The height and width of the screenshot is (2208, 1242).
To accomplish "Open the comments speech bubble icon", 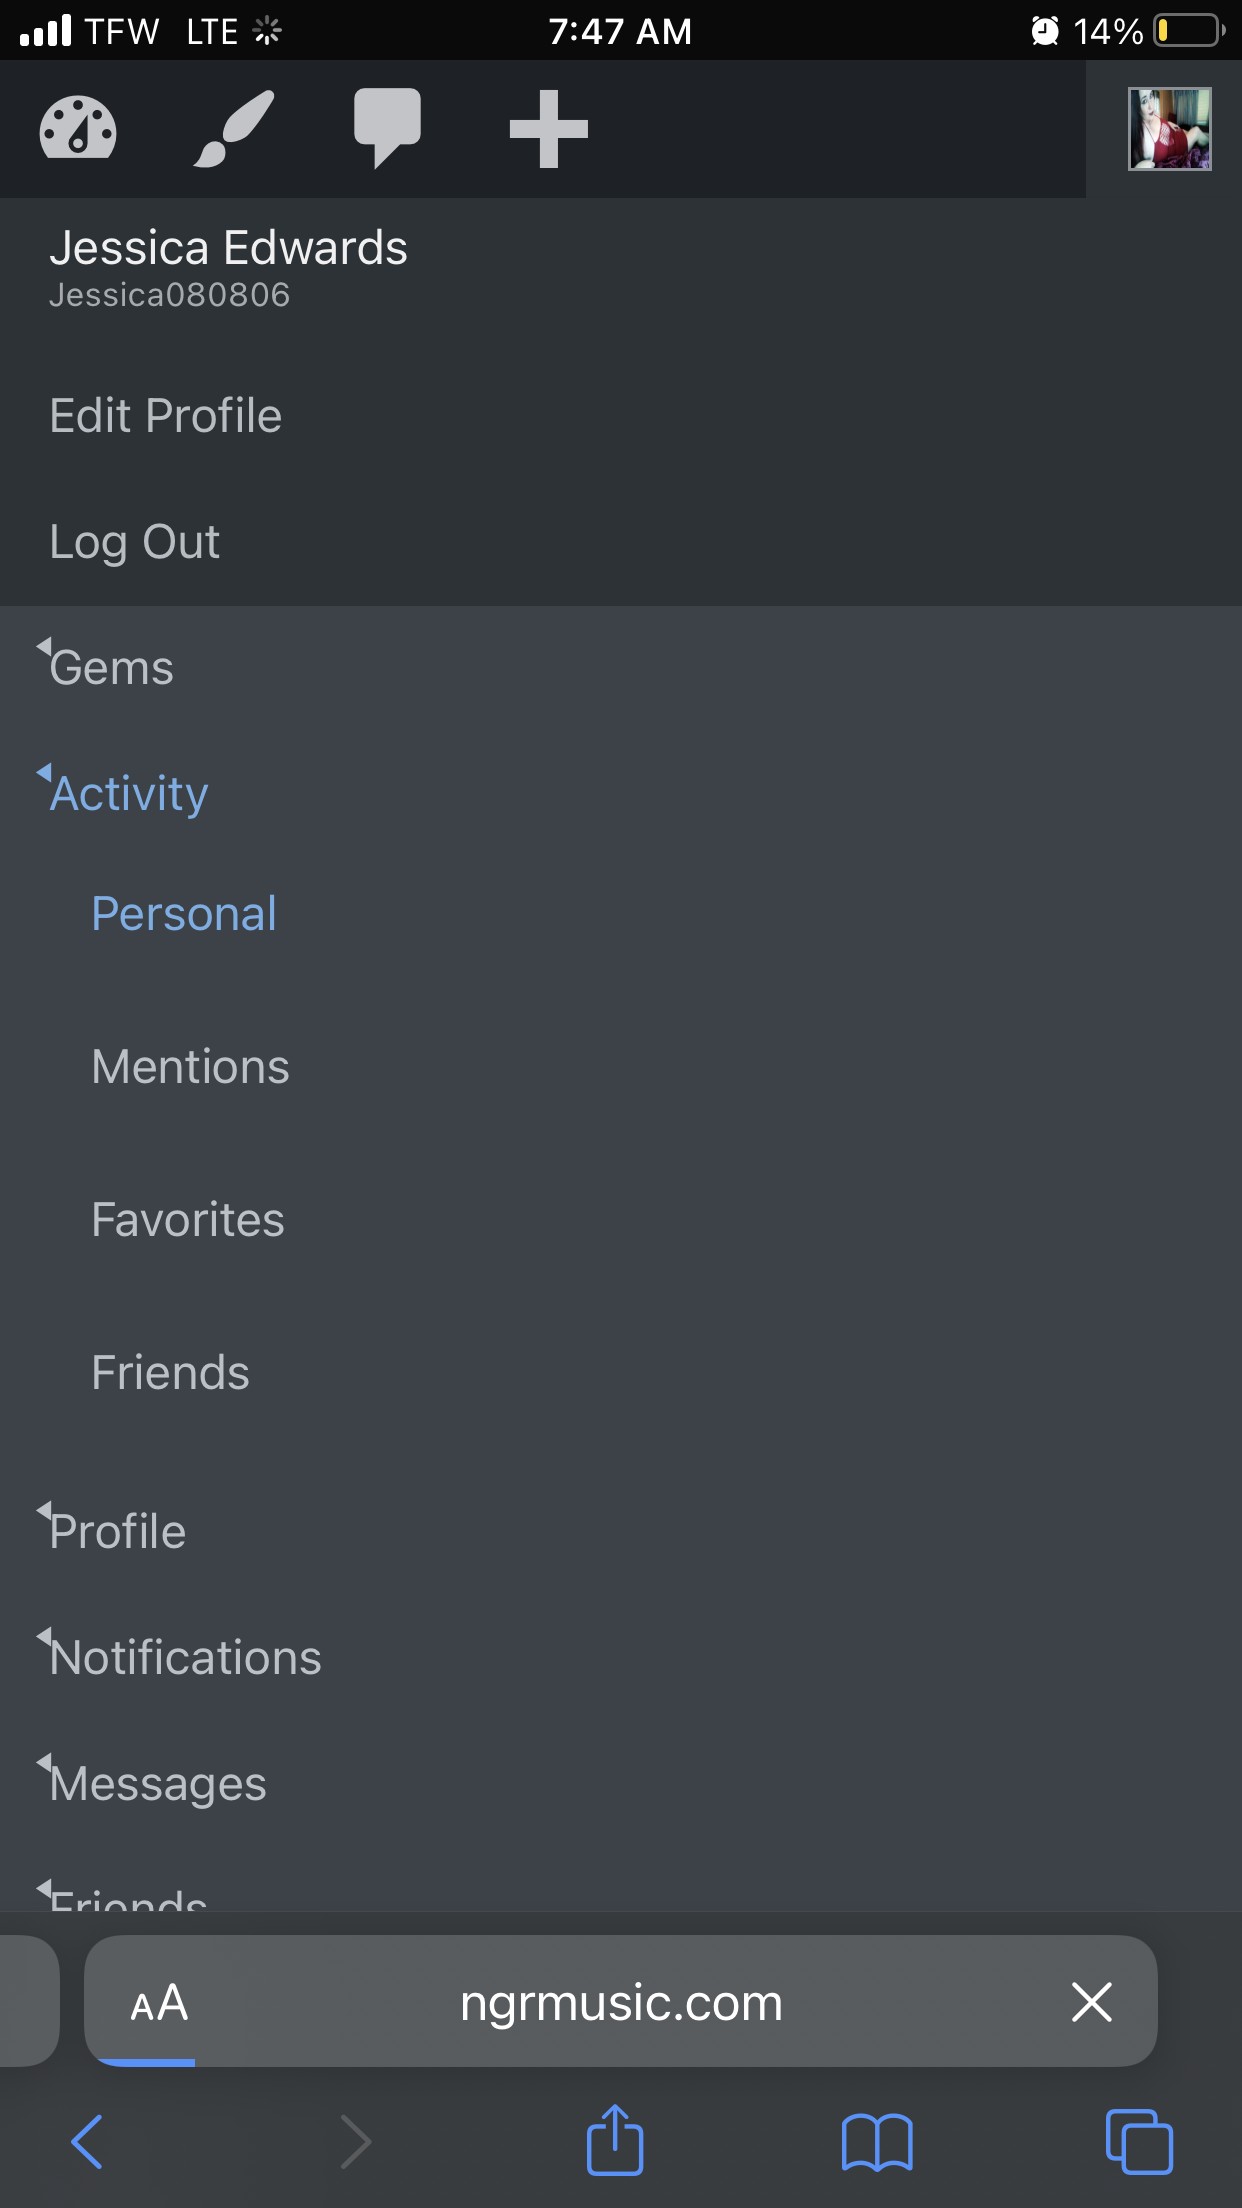I will (x=387, y=128).
